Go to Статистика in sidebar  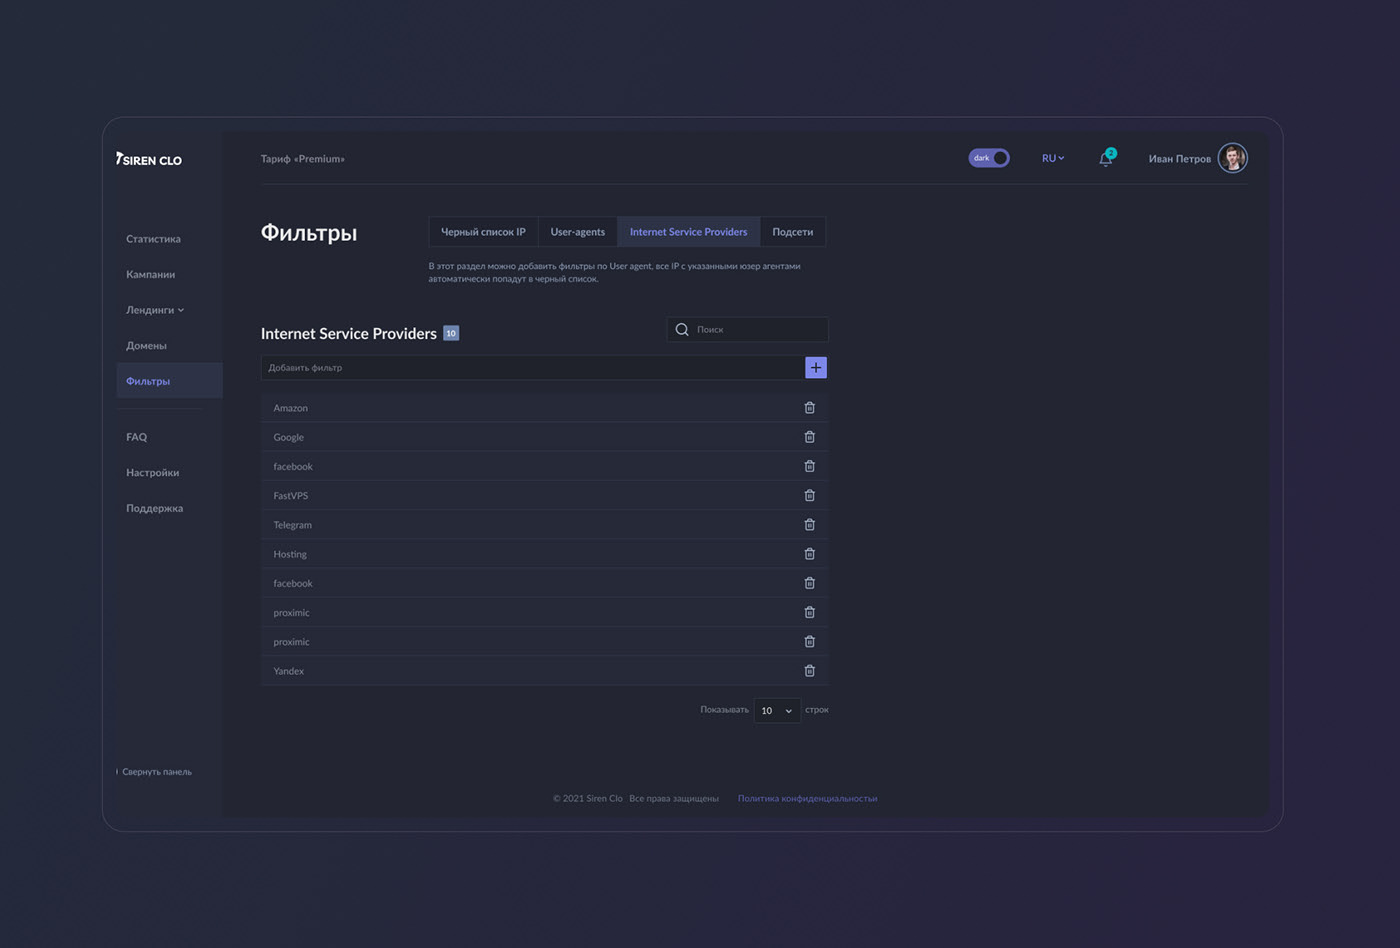point(153,239)
